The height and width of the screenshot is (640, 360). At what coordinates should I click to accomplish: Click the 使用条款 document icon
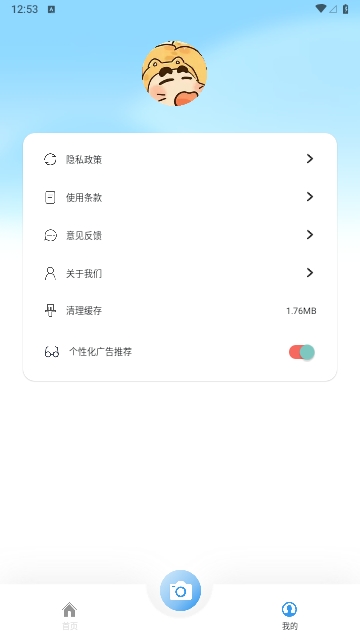pos(50,198)
